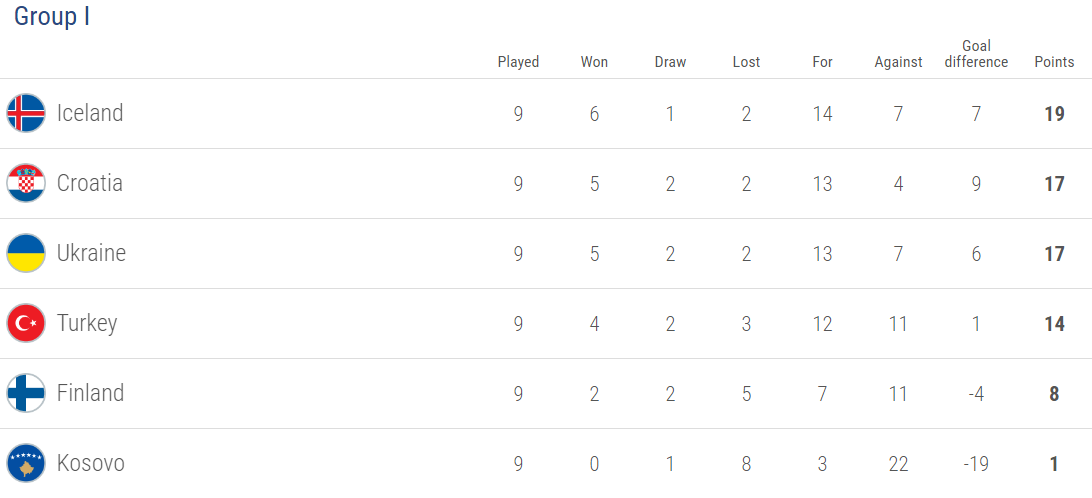Image resolution: width=1092 pixels, height=498 pixels.
Task: Click the Against column header
Action: 898,62
